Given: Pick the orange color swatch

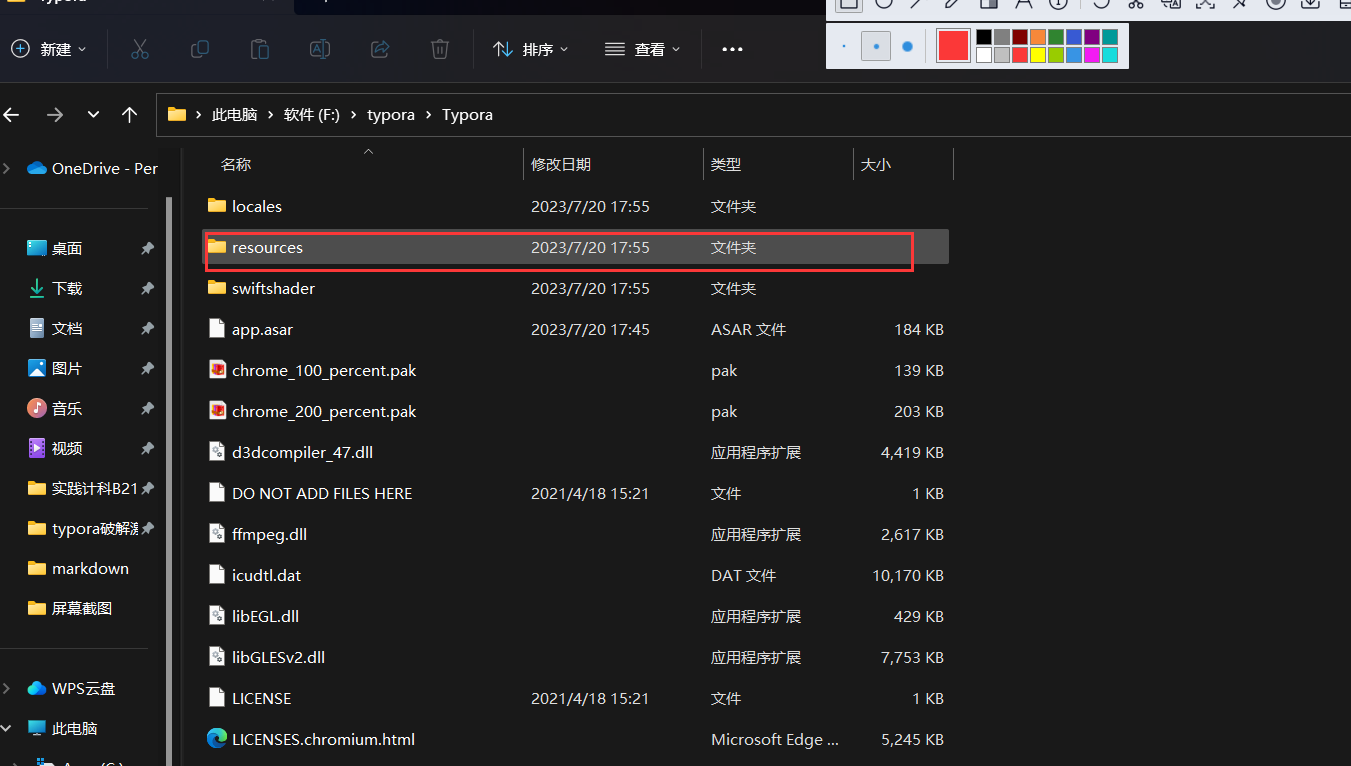Looking at the screenshot, I should [x=1038, y=37].
